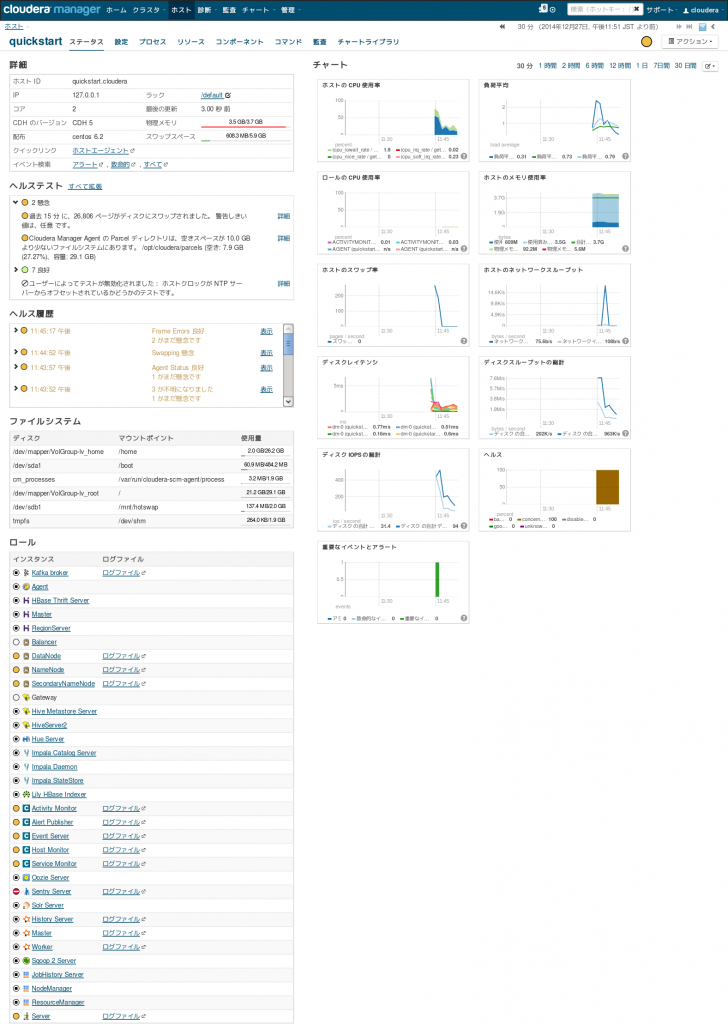Click the Kafka broker role icon

[x=26, y=573]
